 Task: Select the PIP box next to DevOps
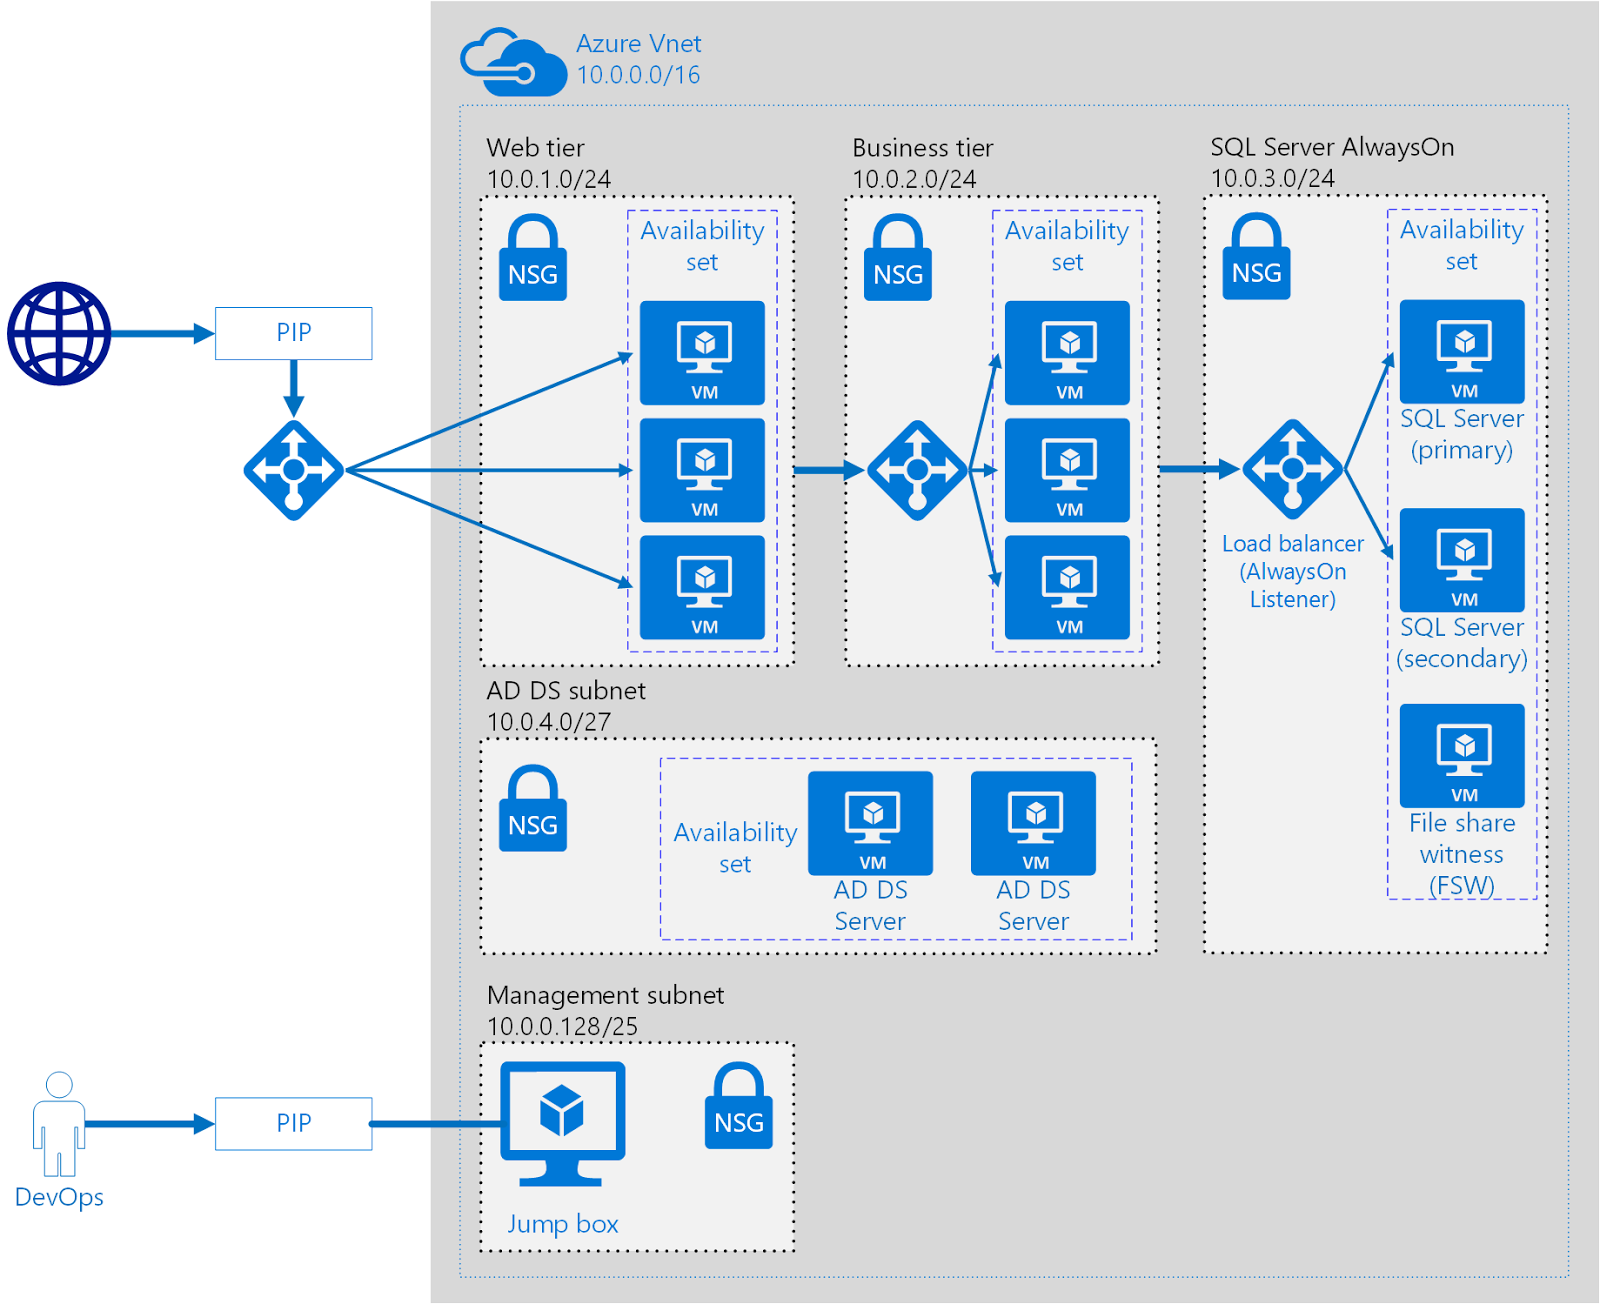pyautogui.click(x=294, y=1124)
